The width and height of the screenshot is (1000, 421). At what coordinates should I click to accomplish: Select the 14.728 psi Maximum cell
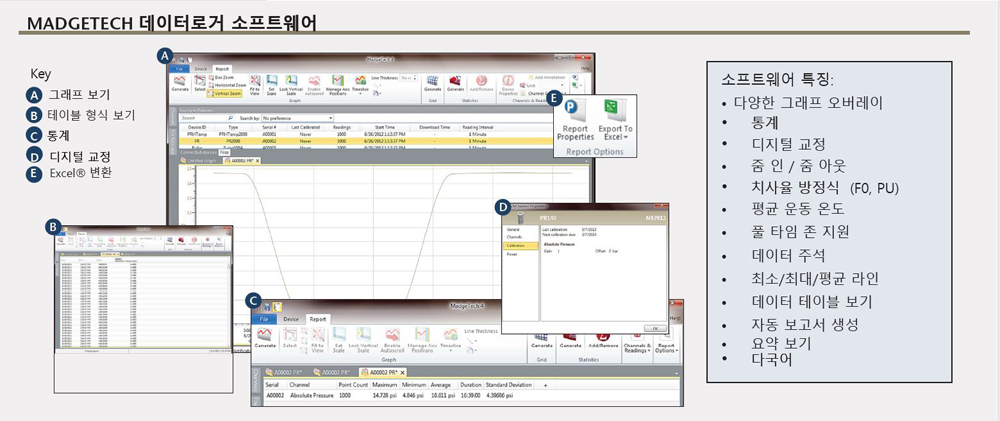[385, 395]
